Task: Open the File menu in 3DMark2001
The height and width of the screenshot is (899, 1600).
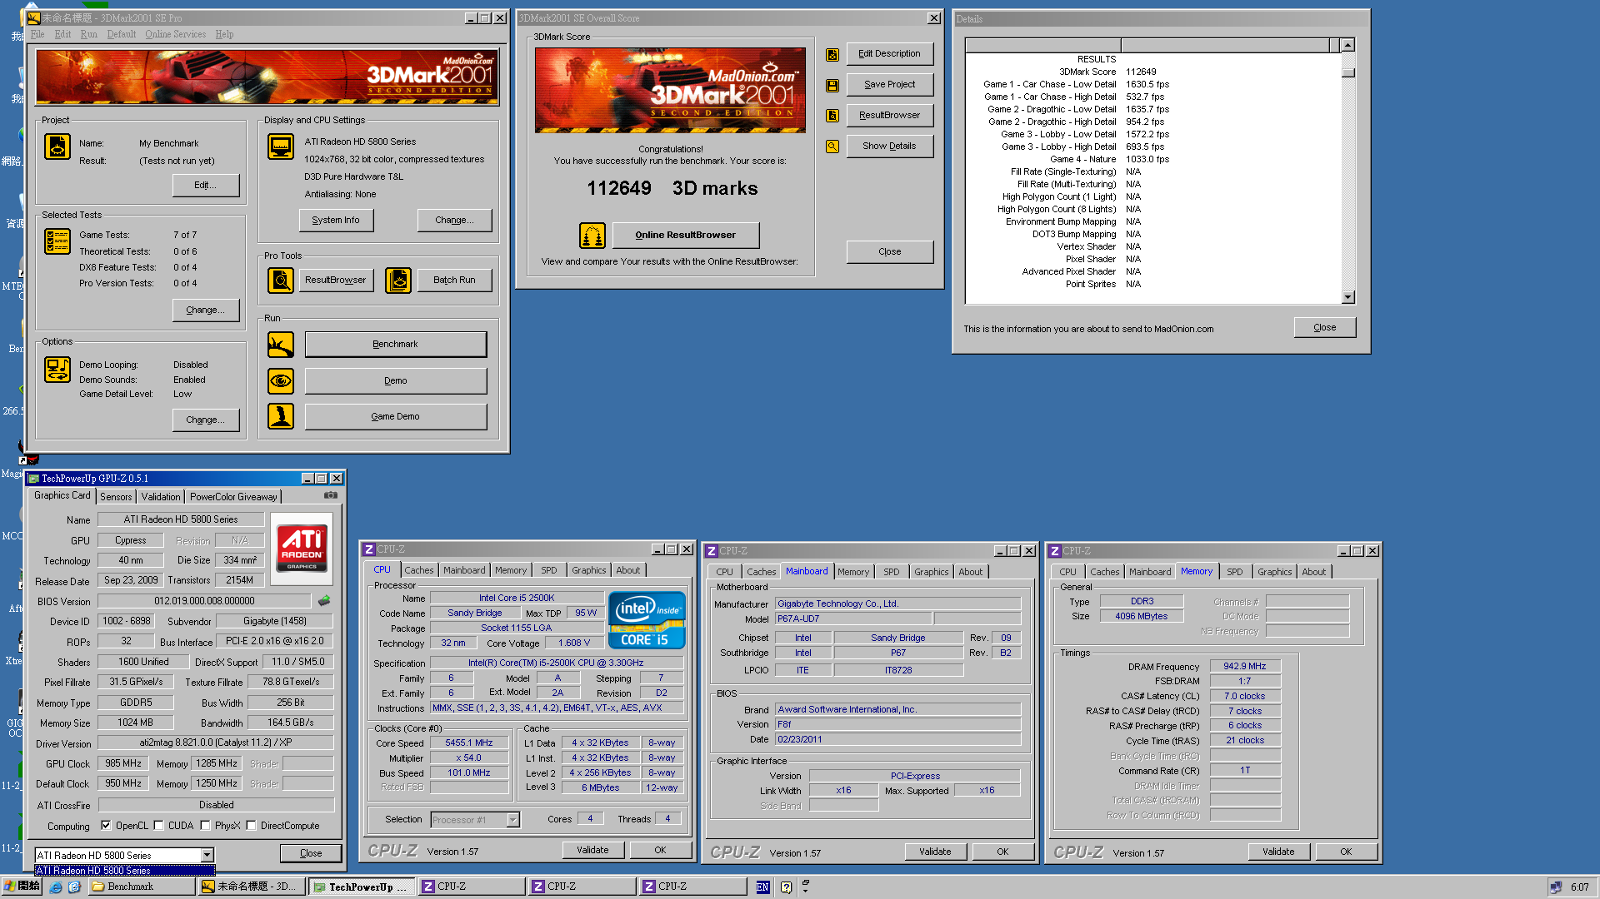Action: pos(38,34)
